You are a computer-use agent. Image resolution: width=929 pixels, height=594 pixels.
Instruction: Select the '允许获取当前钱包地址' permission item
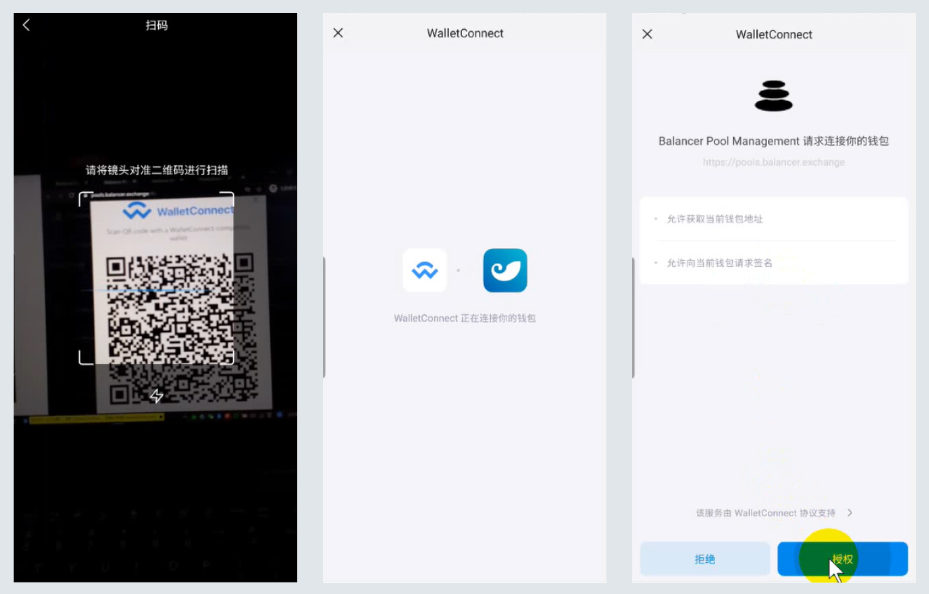[x=714, y=219]
